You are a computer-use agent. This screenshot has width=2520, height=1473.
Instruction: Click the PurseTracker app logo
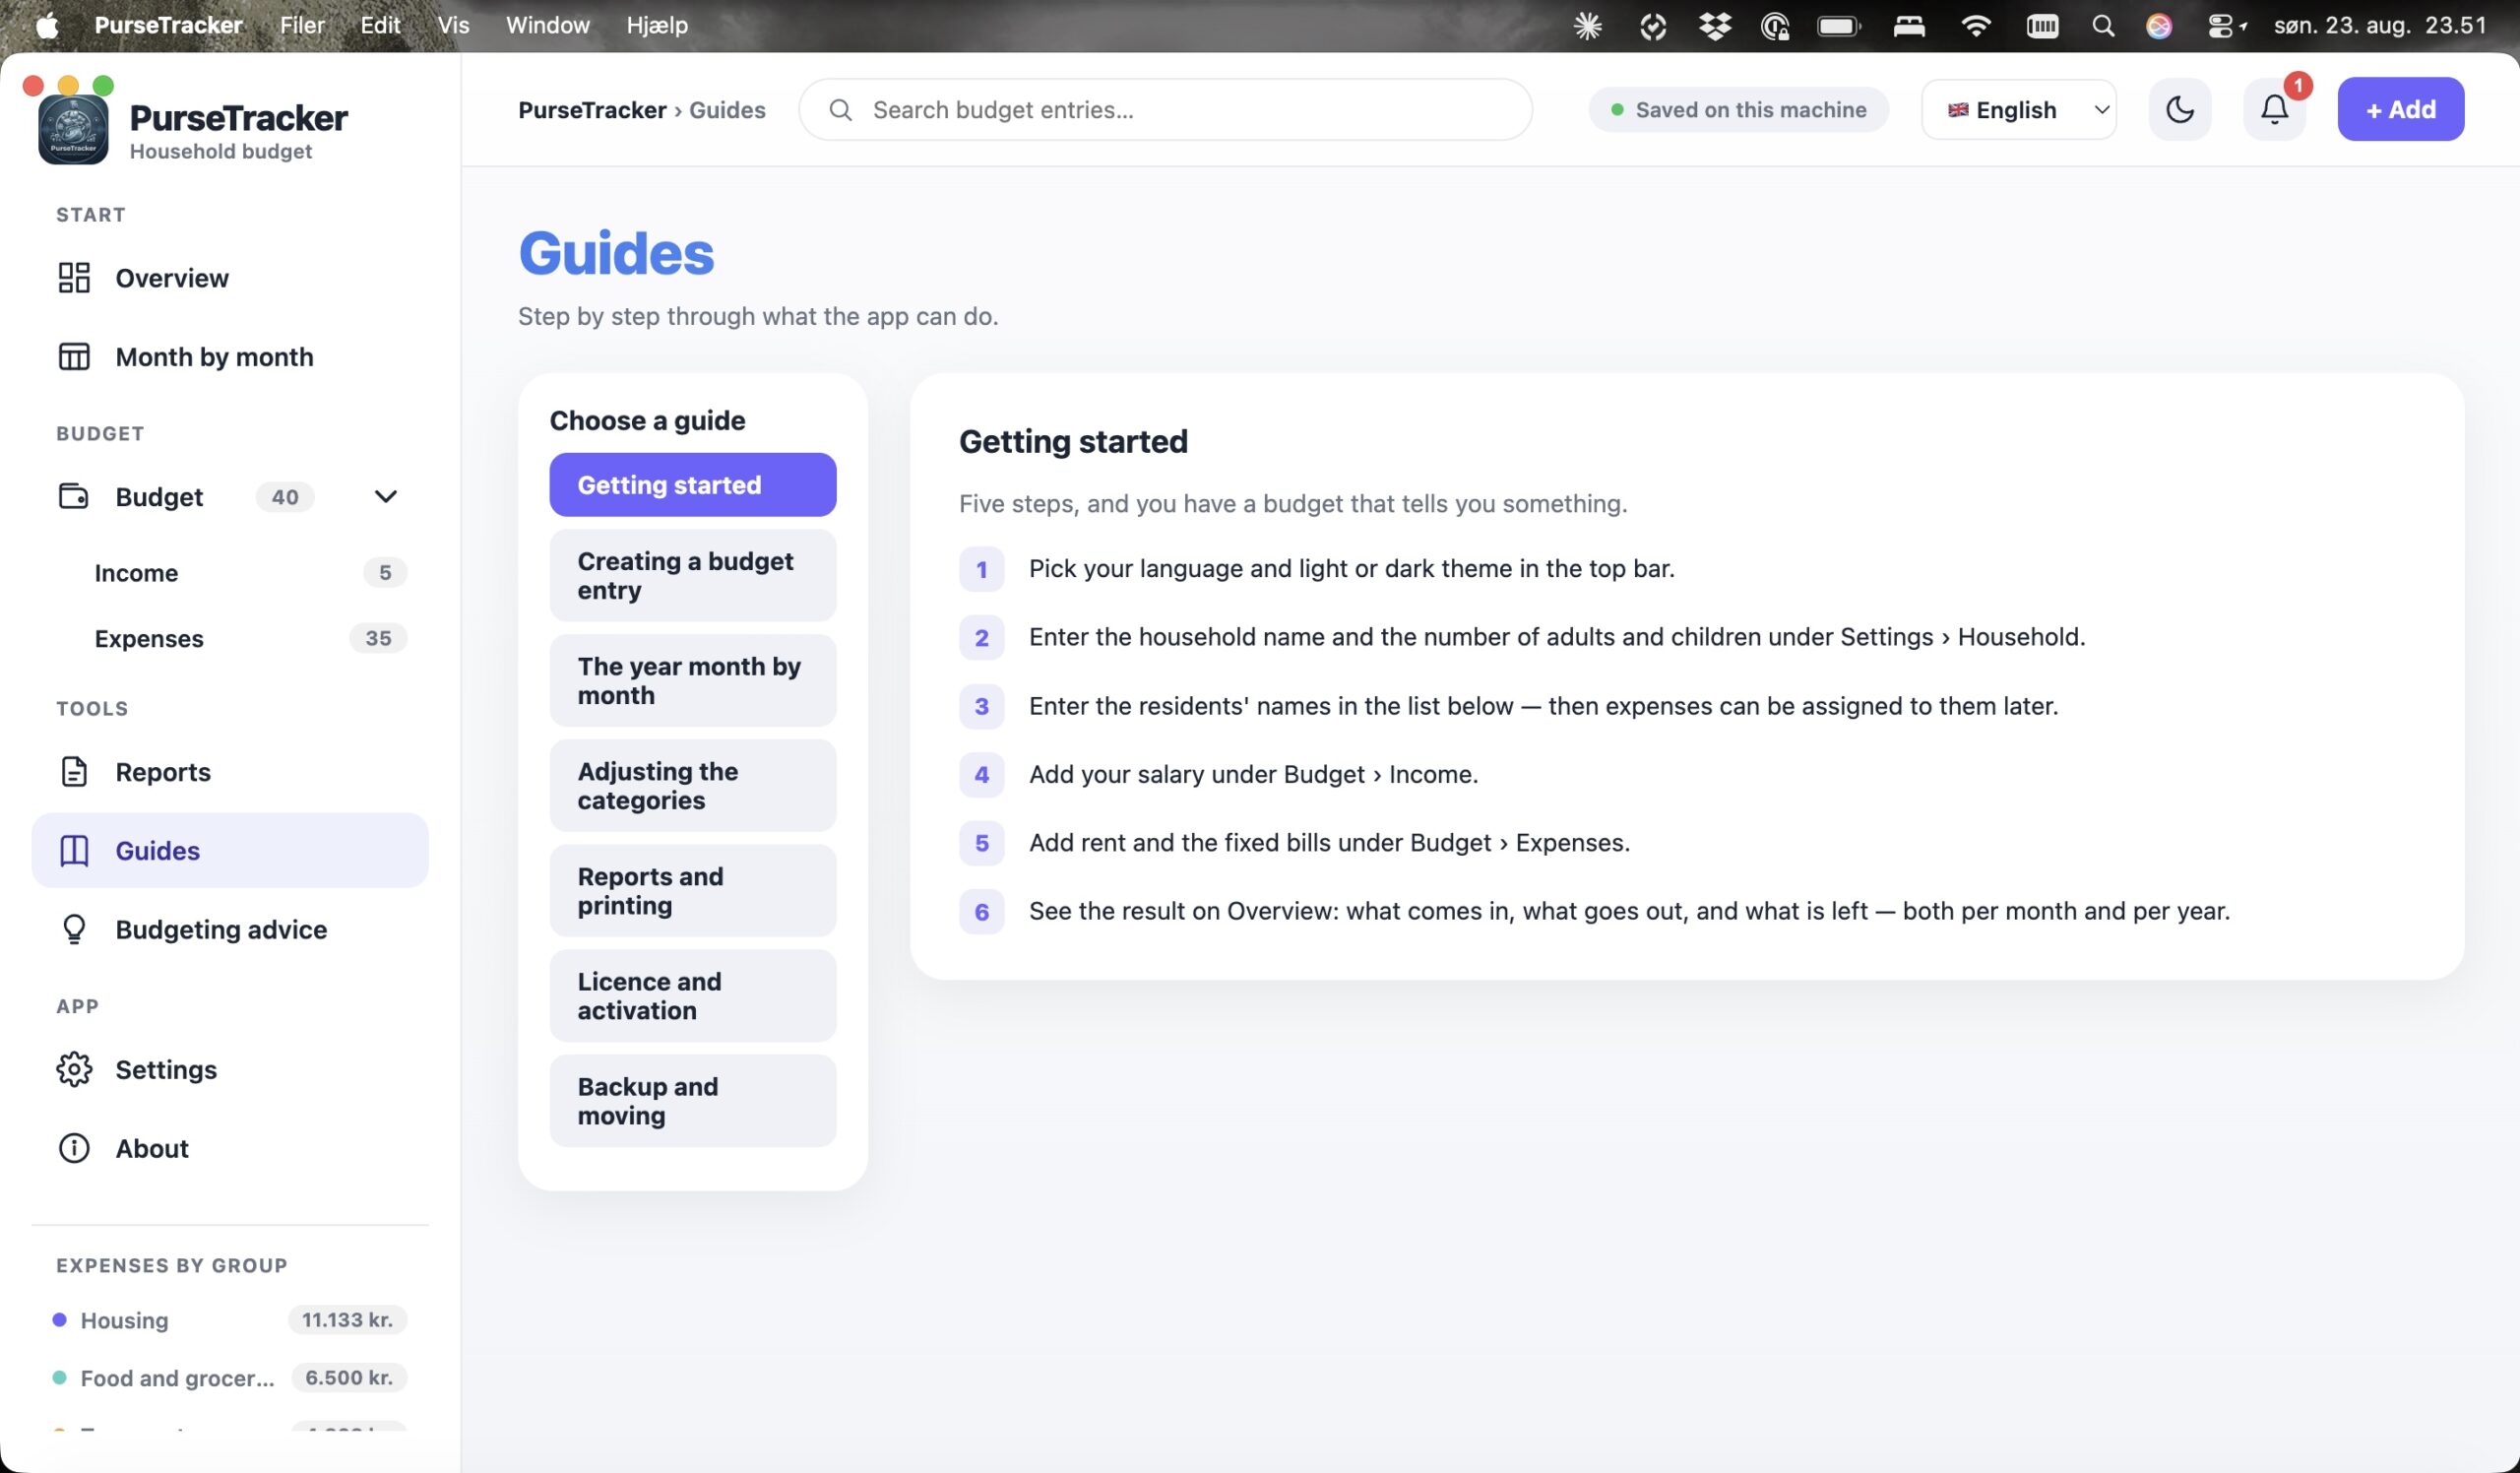73,130
